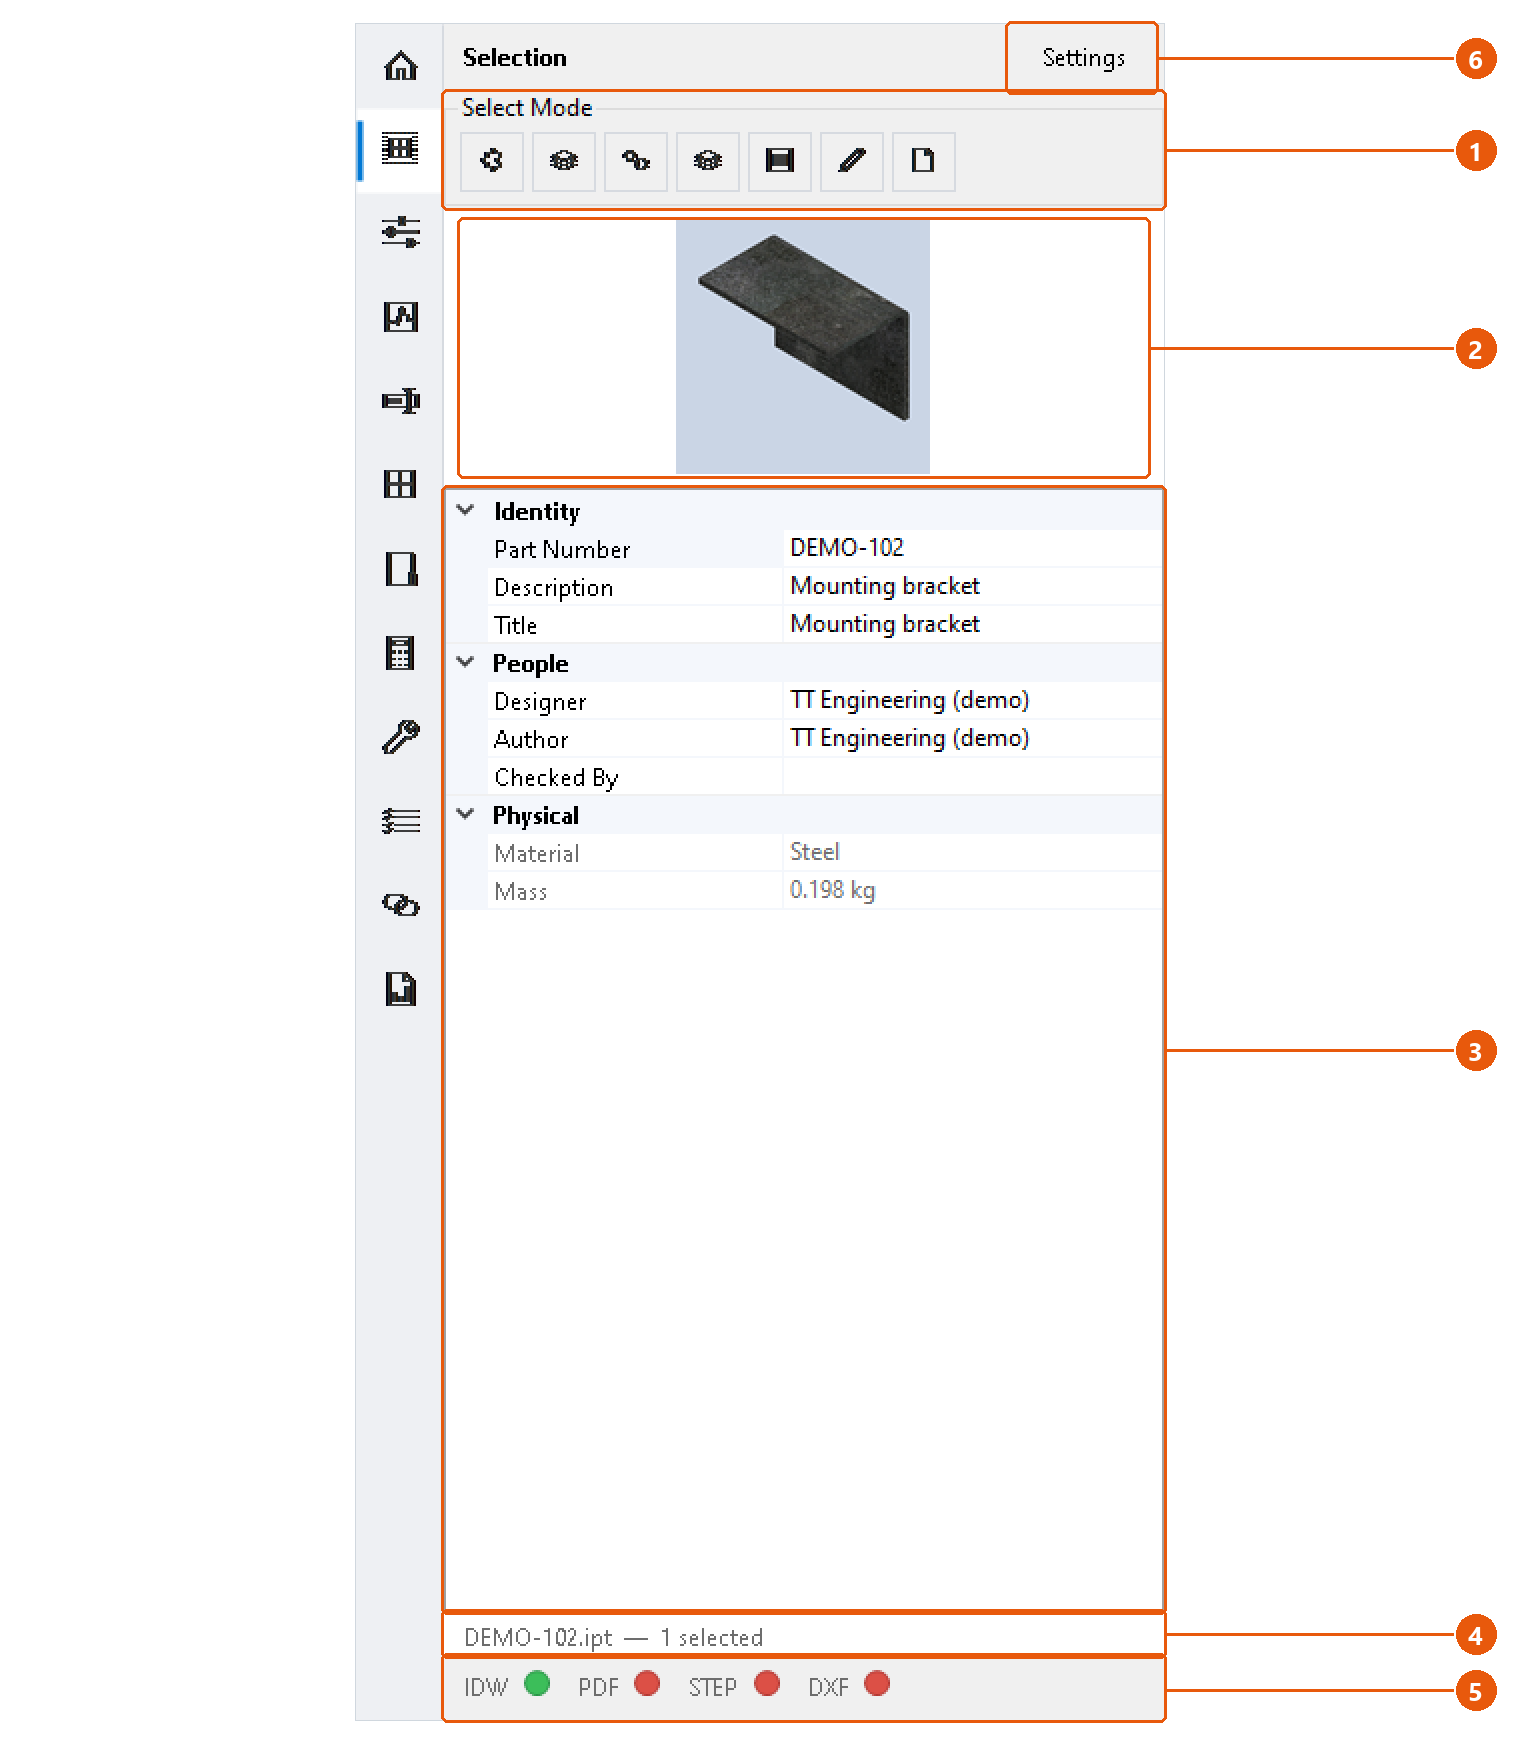Image resolution: width=1520 pixels, height=1744 pixels.
Task: Collapse the Identity property group
Action: (466, 511)
